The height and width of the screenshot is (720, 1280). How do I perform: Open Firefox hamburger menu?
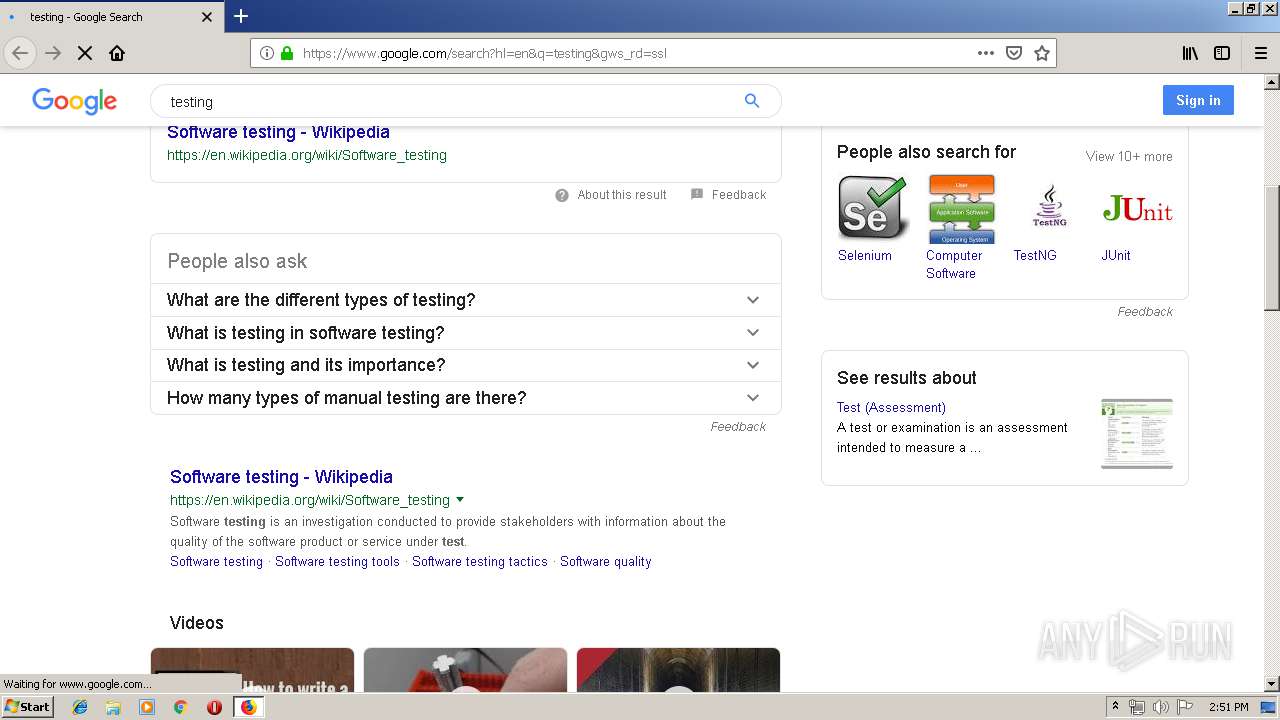tap(1260, 53)
